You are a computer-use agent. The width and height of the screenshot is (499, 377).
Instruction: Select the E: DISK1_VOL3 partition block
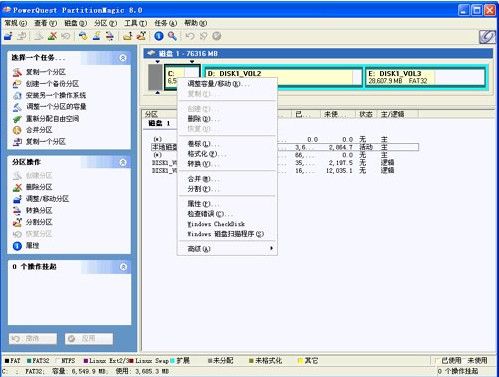pos(425,77)
